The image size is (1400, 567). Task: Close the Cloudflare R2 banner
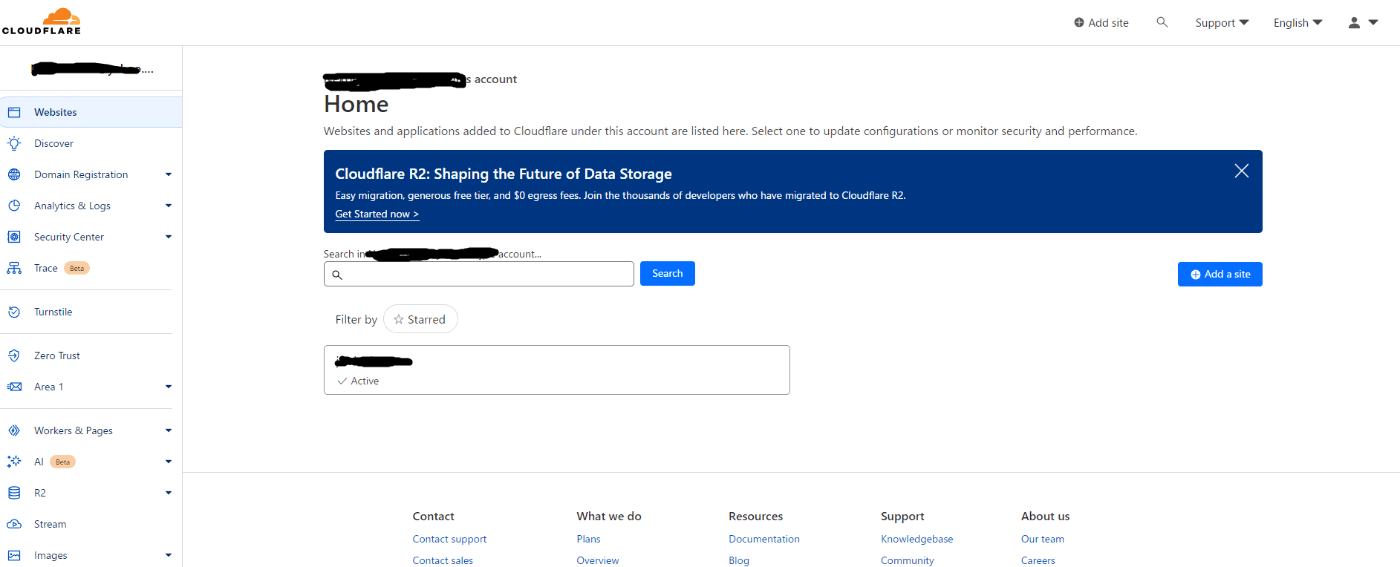click(1242, 171)
